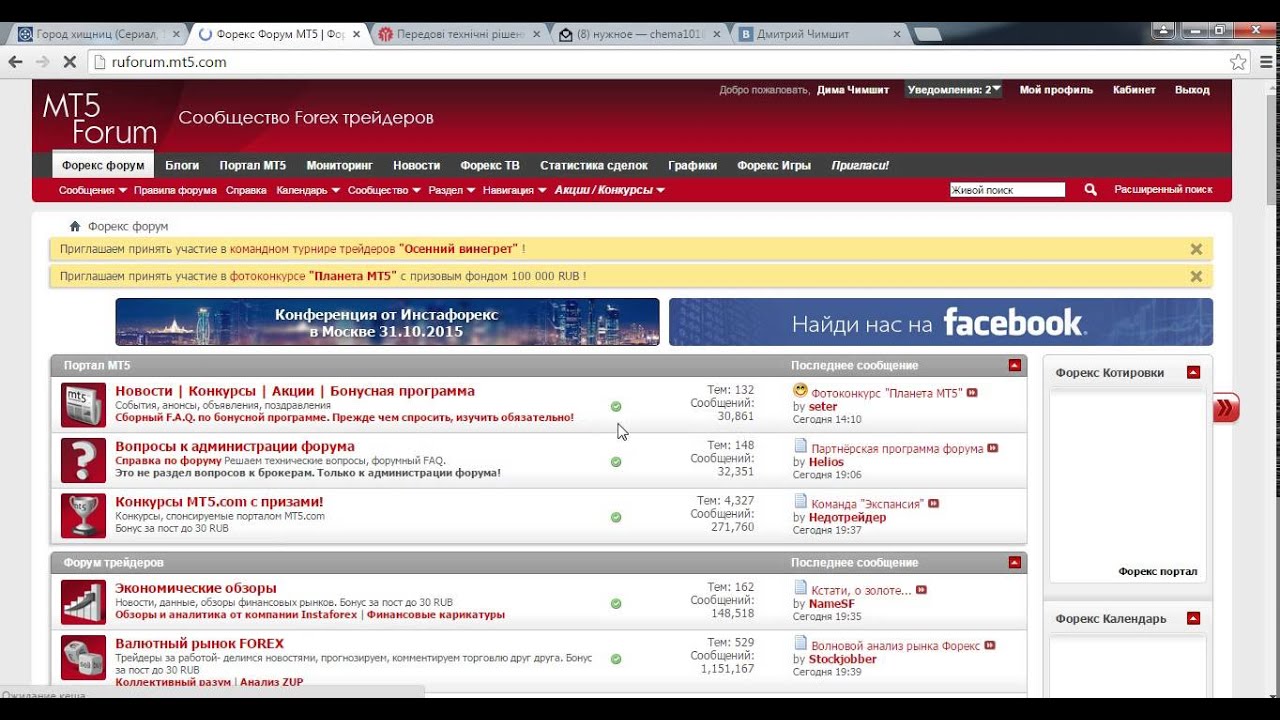Screen dimensions: 1280x720
Task: Open the Новости Конкурсы Акции forum icon
Action: [x=83, y=405]
